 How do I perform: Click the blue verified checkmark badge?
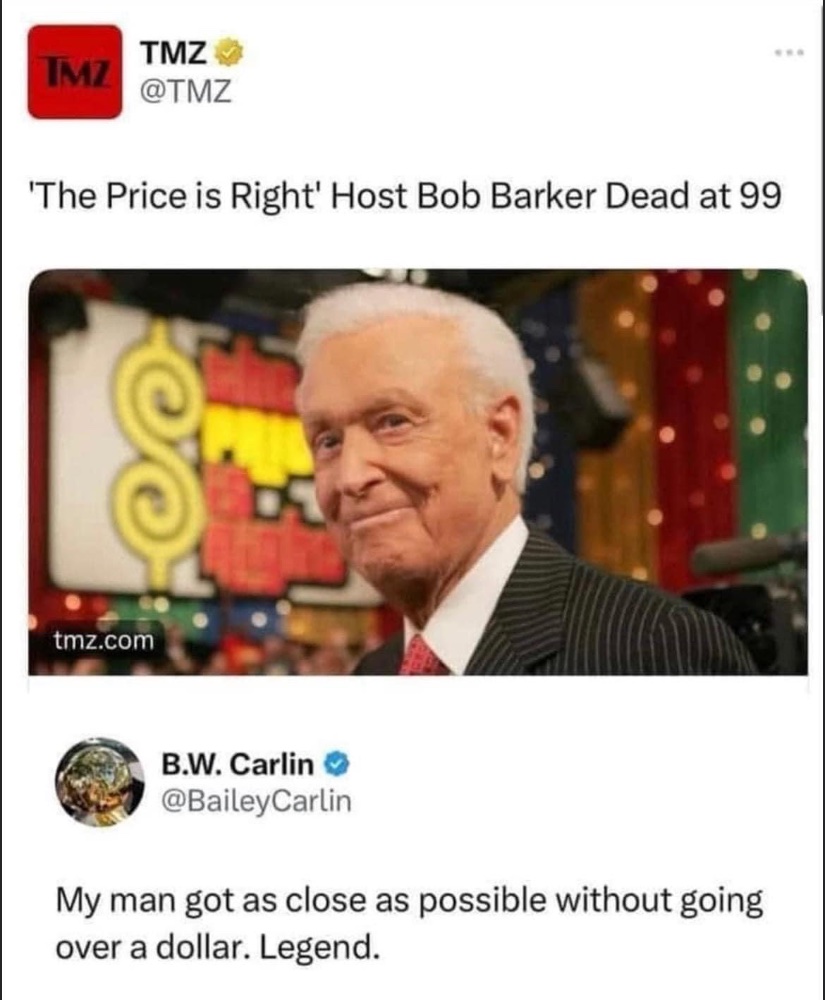[x=337, y=764]
